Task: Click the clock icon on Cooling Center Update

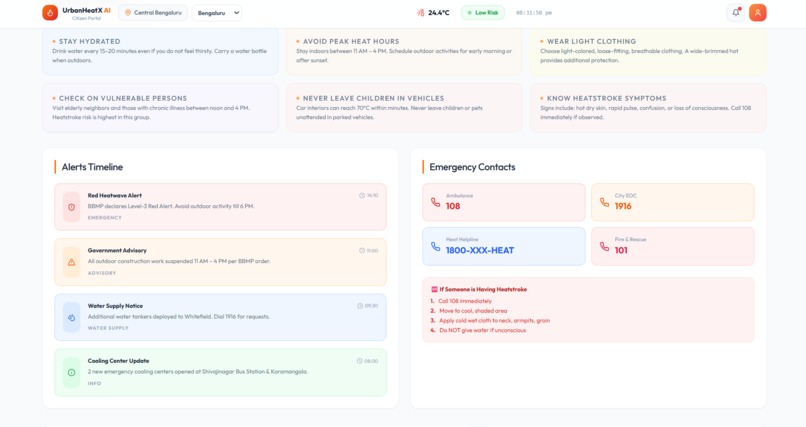Action: (359, 361)
